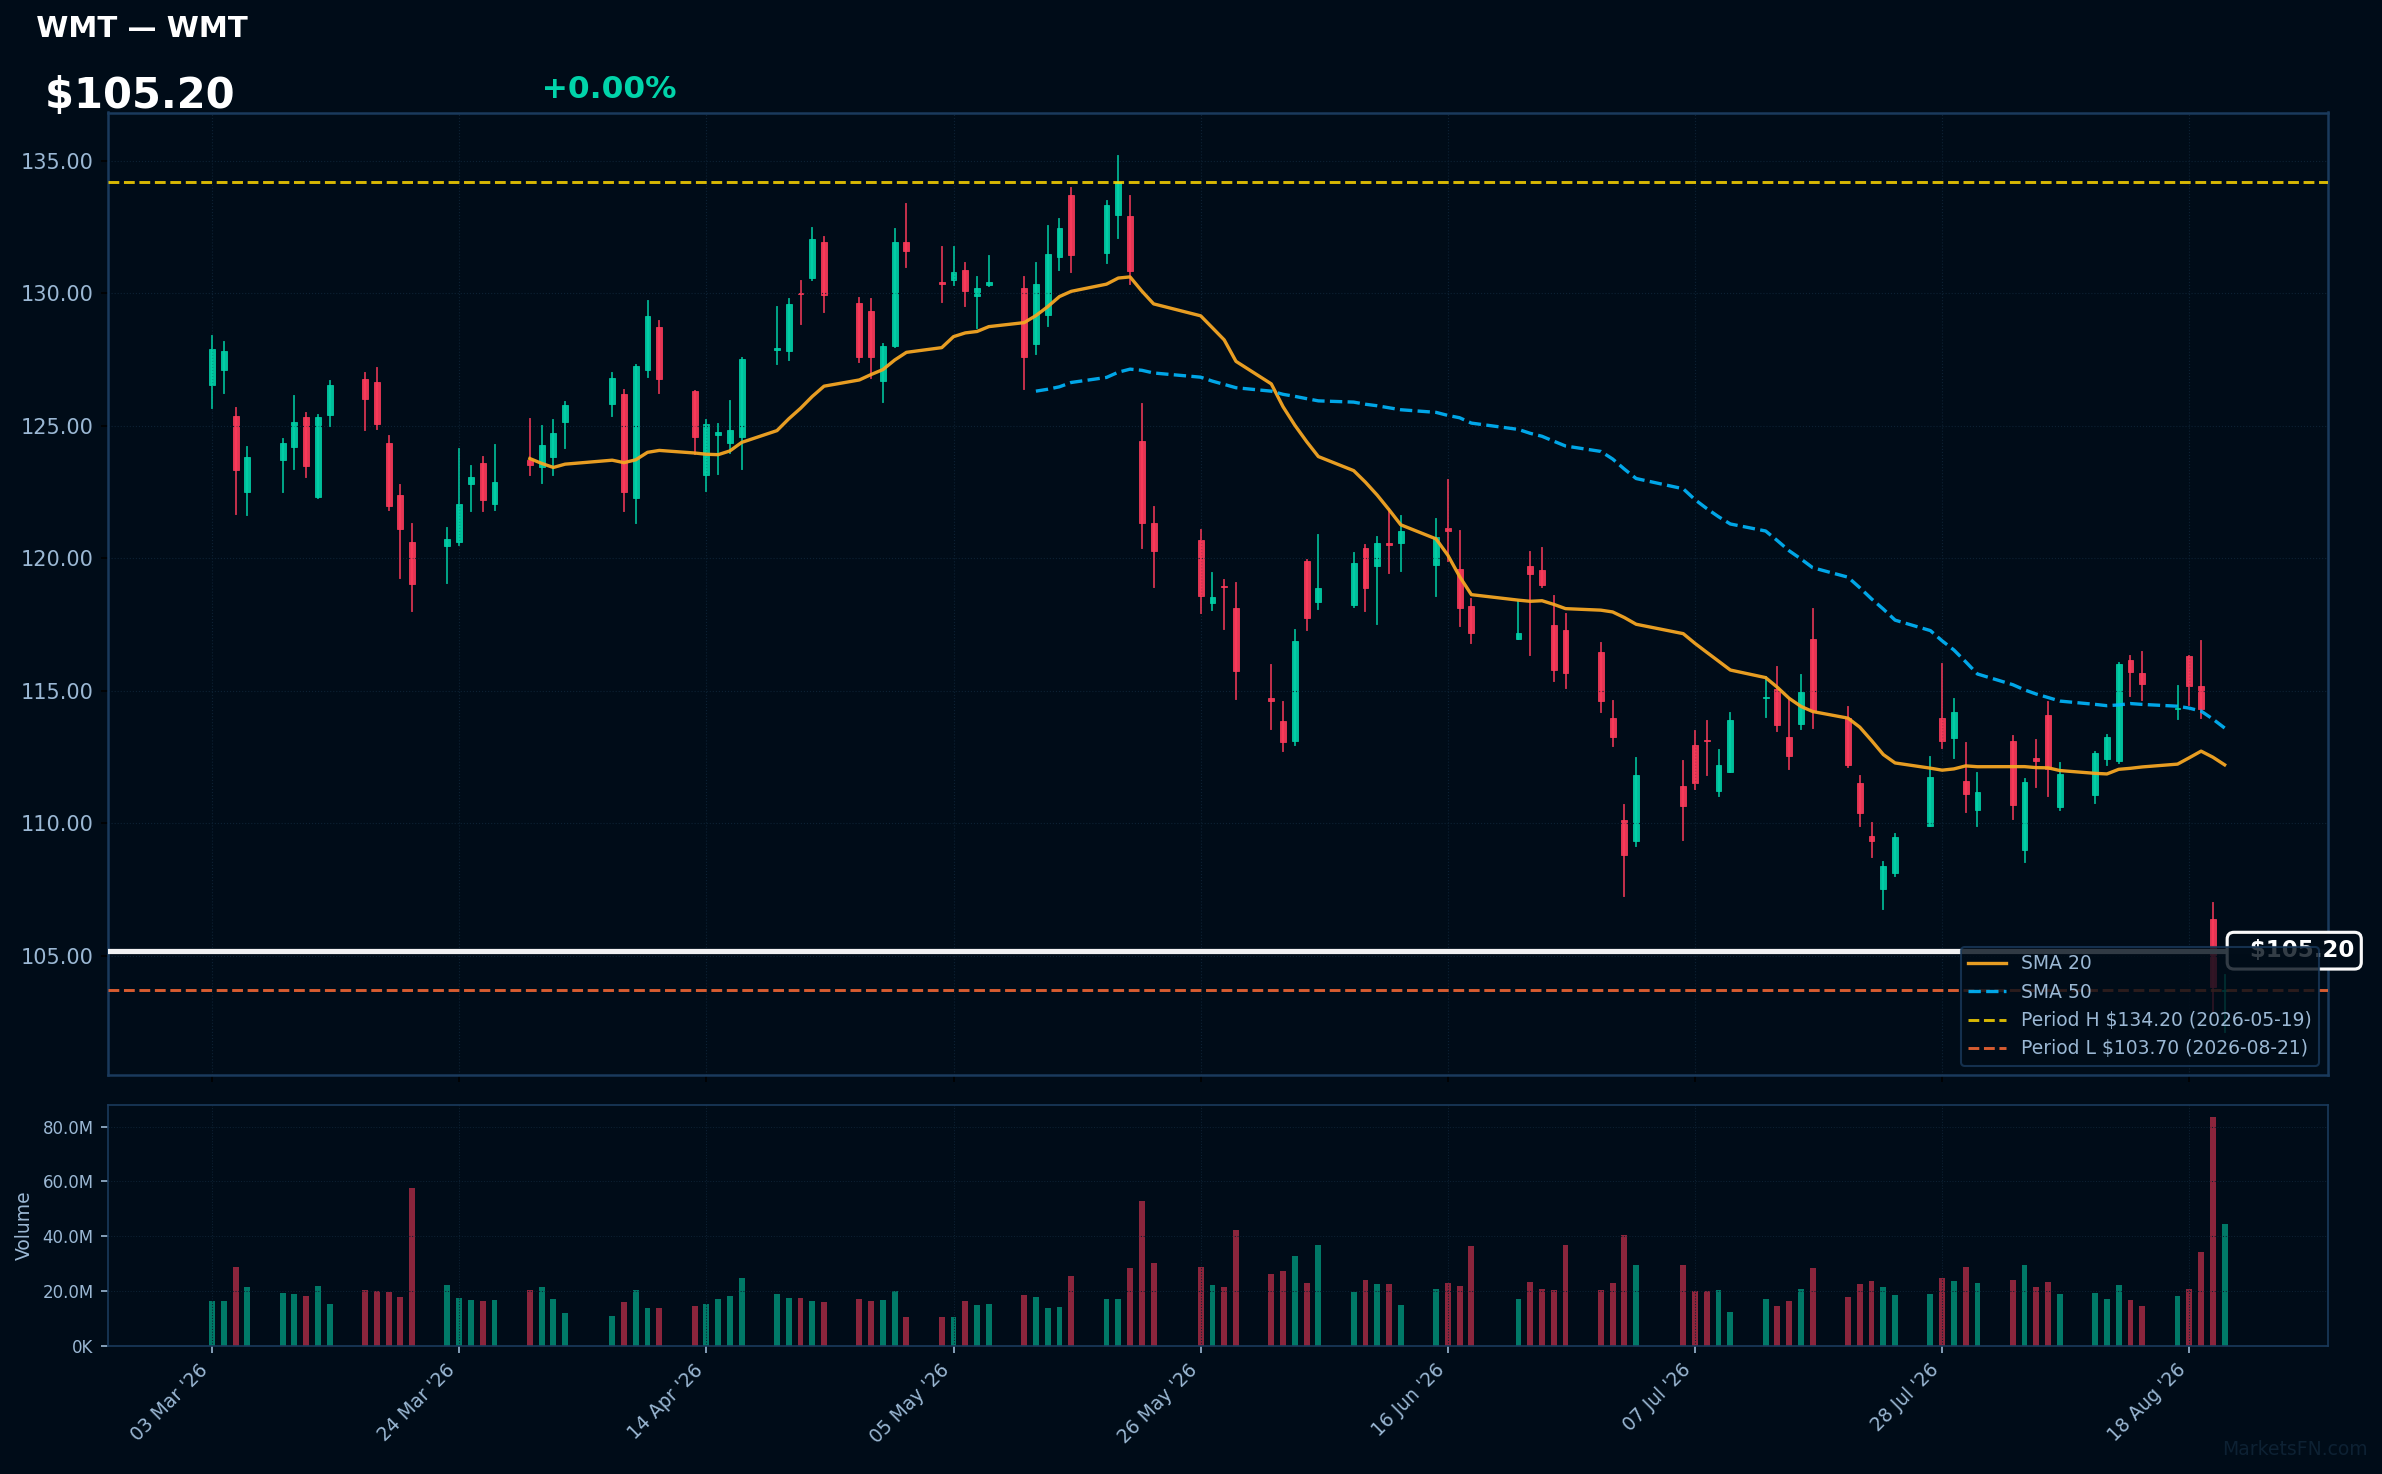Click the Period H $134.20 legend entry
This screenshot has height=1474, width=2382.
tap(2140, 1020)
